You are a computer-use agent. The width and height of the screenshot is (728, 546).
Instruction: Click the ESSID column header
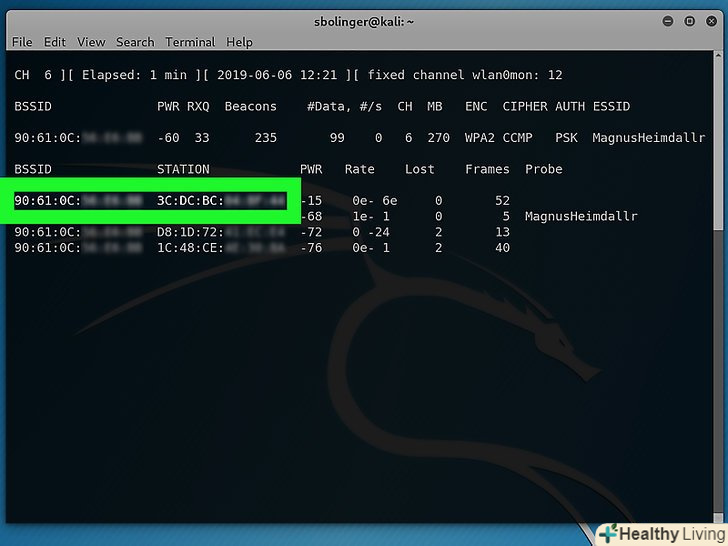[x=611, y=107]
